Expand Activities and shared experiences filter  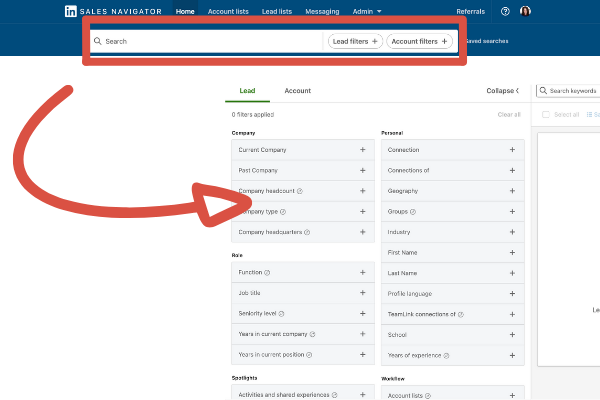(x=303, y=394)
